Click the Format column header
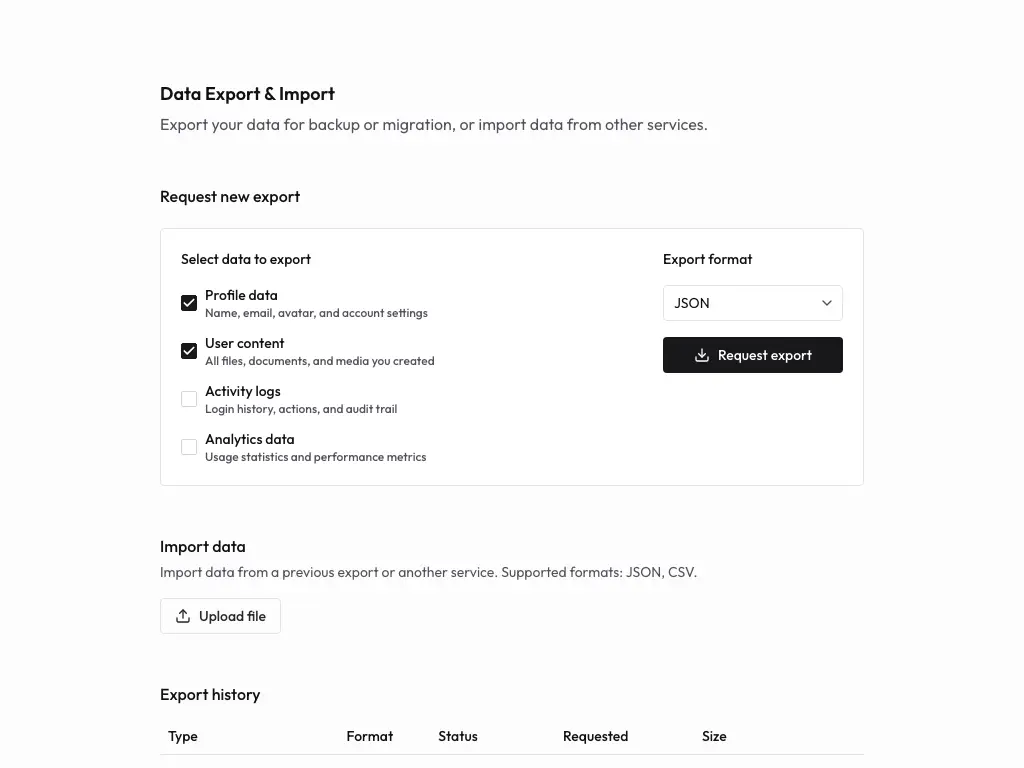 [x=370, y=736]
